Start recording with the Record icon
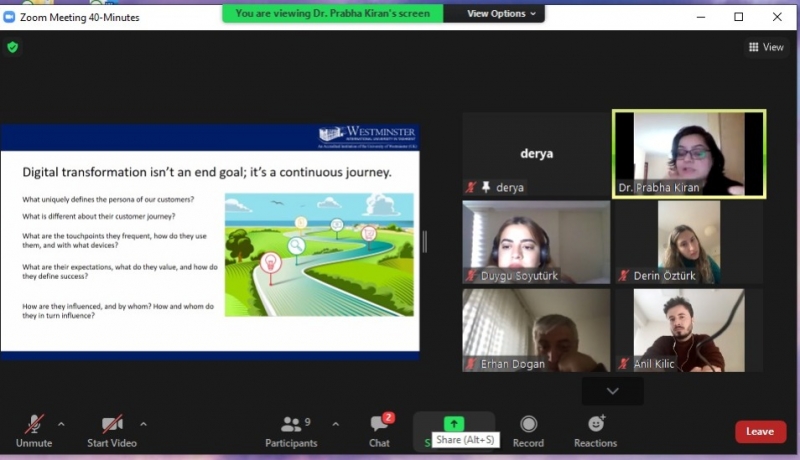 click(528, 430)
